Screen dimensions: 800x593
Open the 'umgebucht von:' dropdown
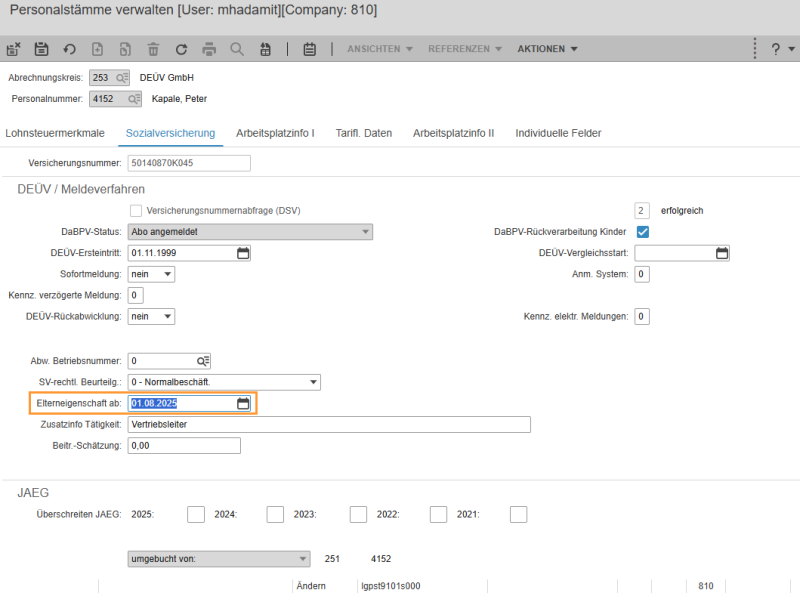click(x=219, y=559)
